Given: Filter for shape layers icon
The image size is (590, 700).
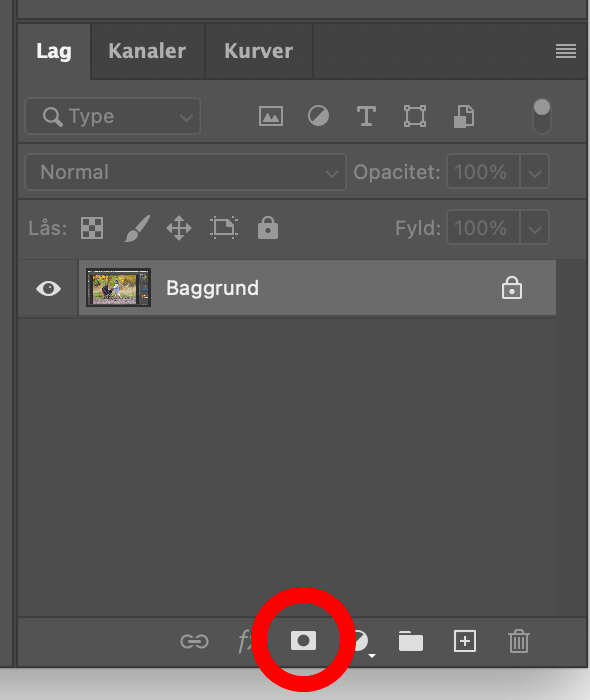Looking at the screenshot, I should 415,117.
